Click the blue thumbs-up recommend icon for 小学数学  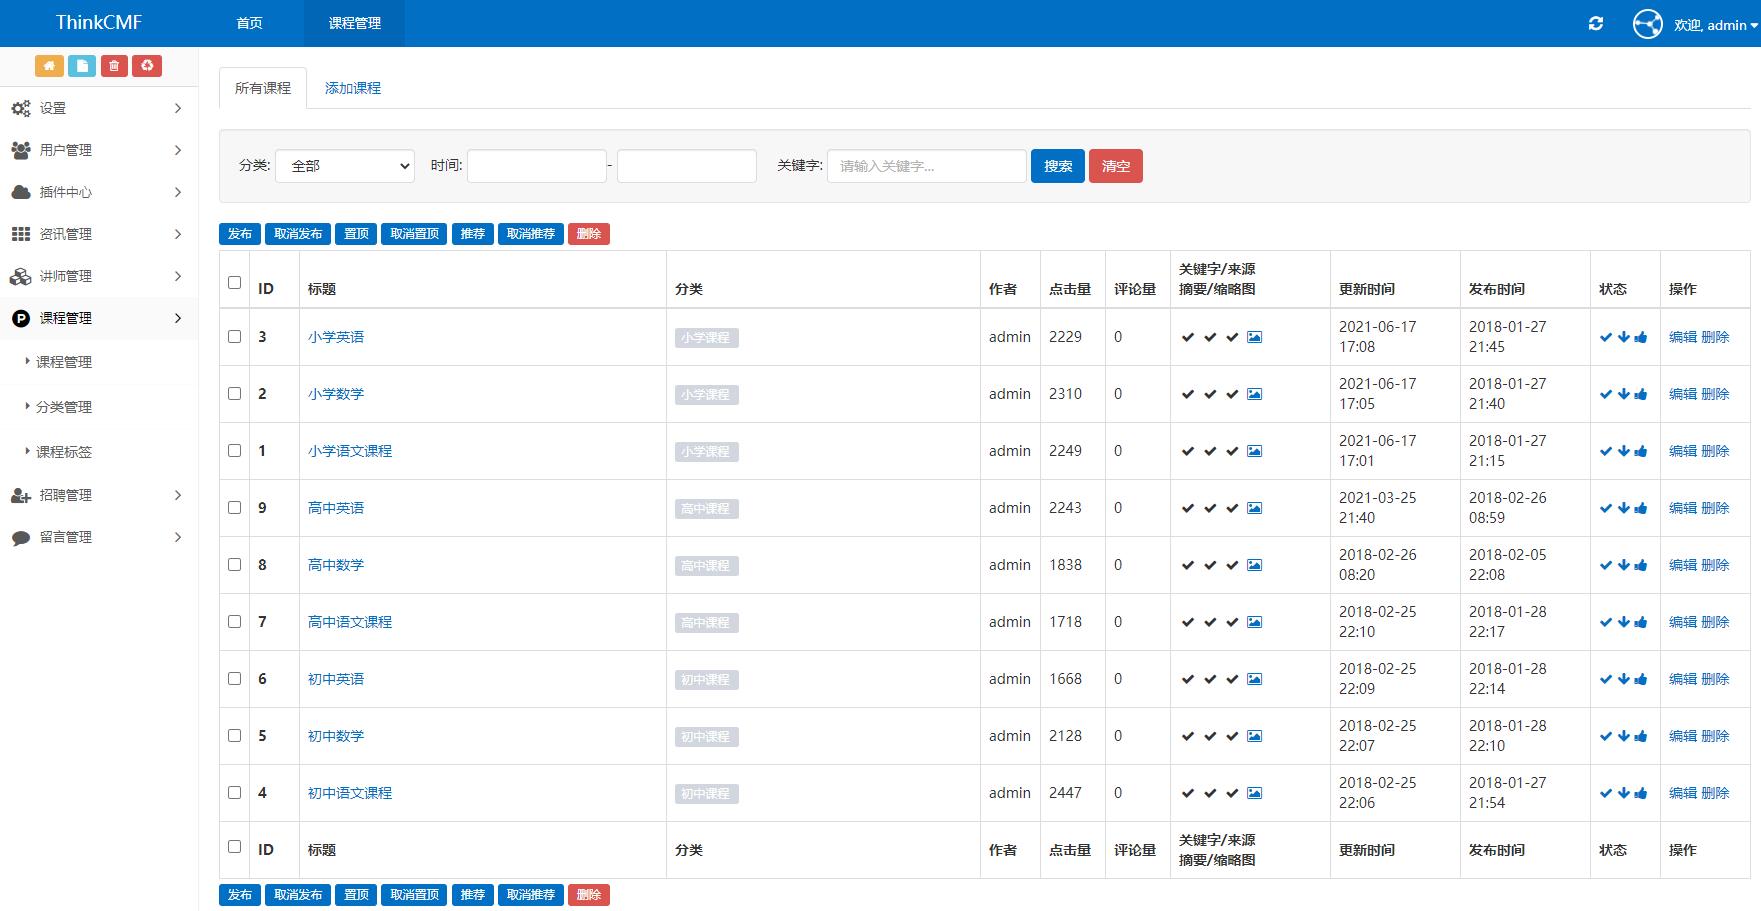point(1640,394)
